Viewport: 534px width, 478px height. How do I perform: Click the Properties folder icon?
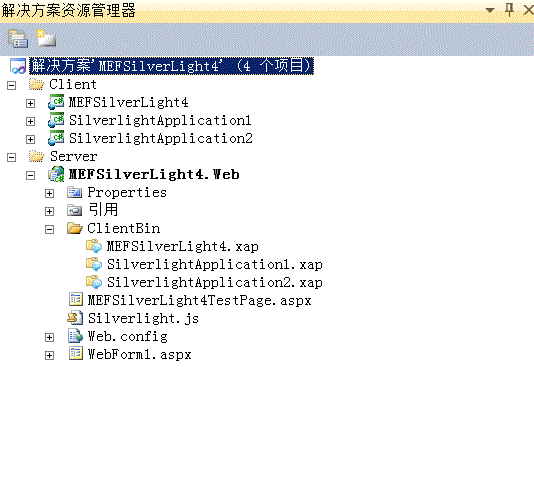[75, 193]
